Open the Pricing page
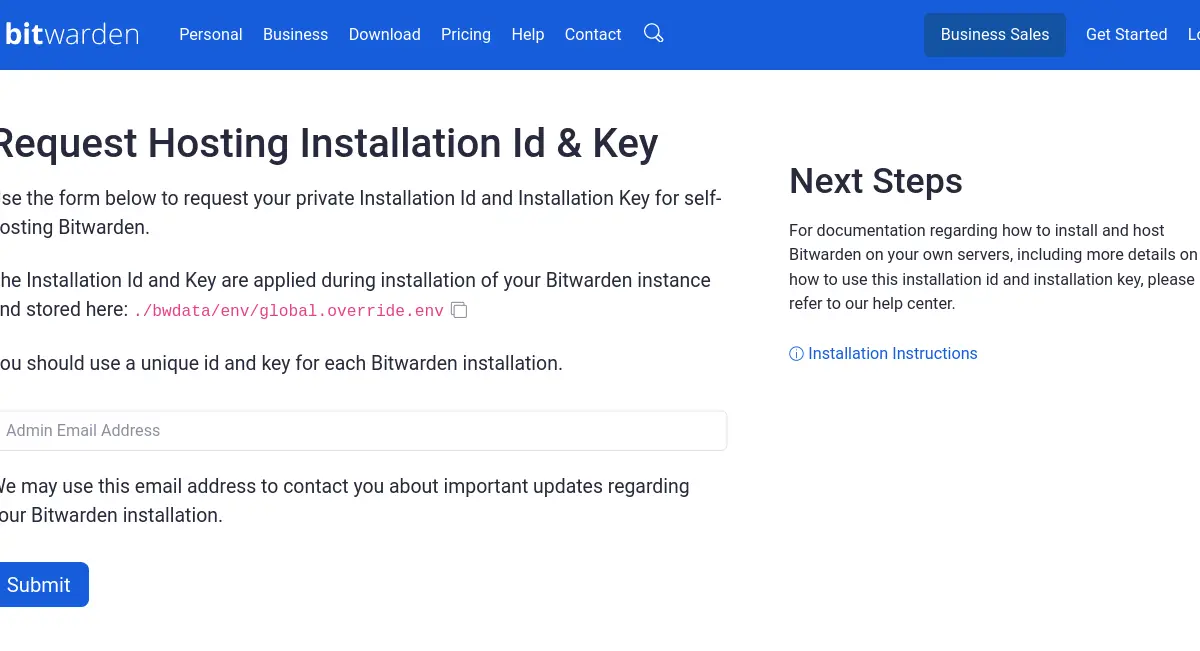Image resolution: width=1200 pixels, height=651 pixels. (466, 34)
